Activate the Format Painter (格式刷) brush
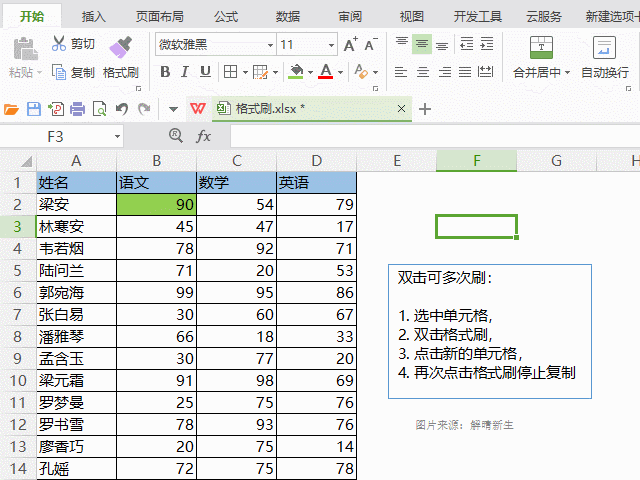 pyautogui.click(x=120, y=47)
